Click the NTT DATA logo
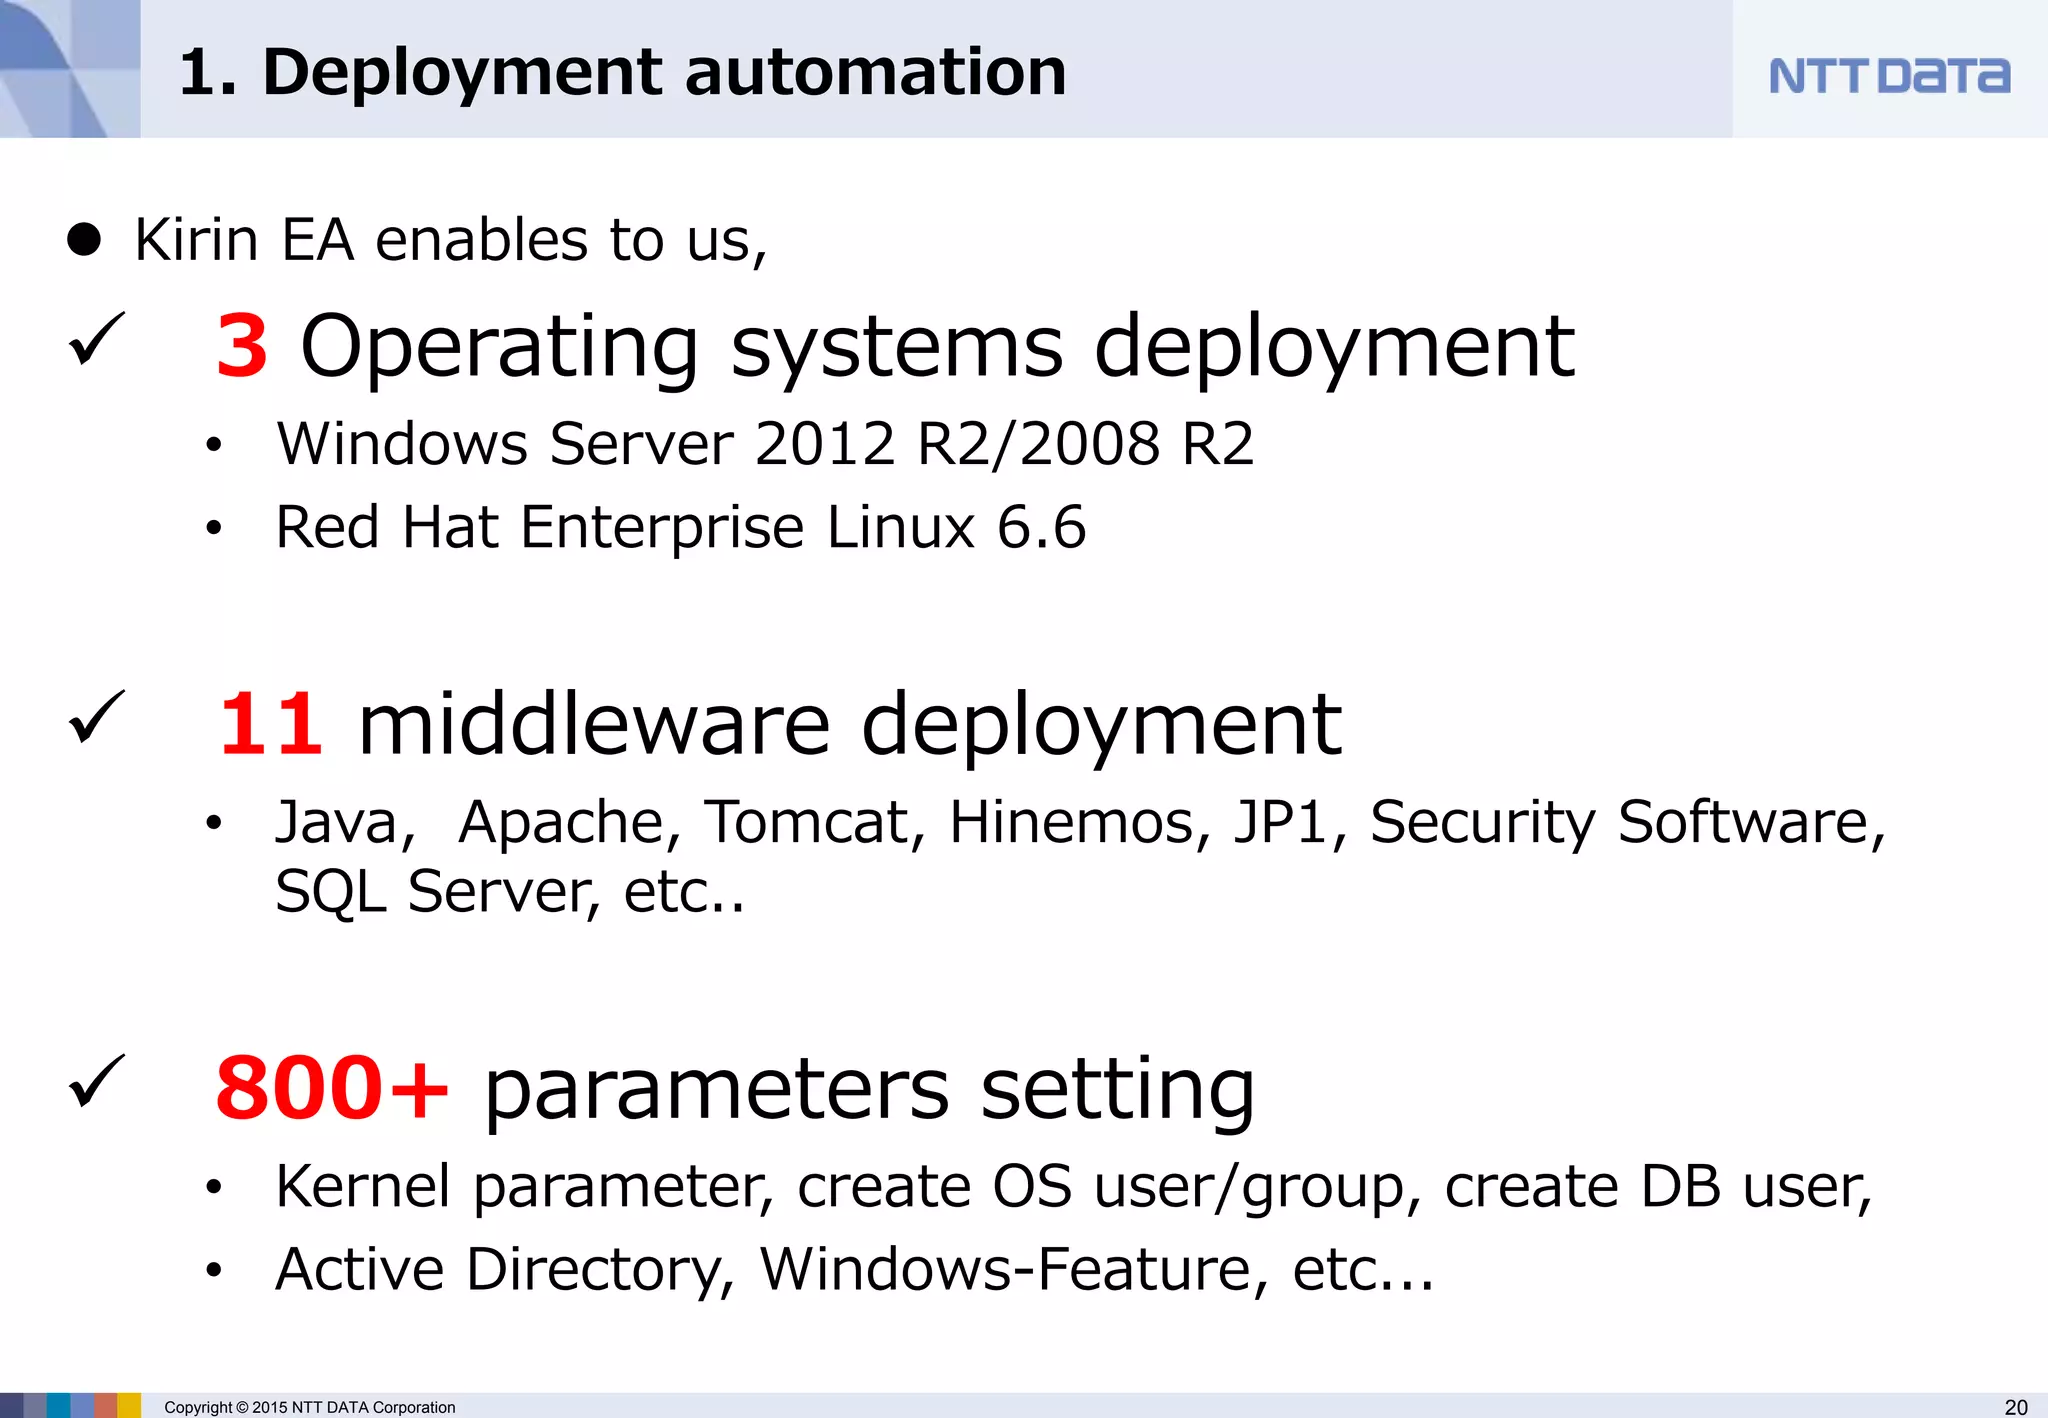2048x1418 pixels. point(1889,76)
